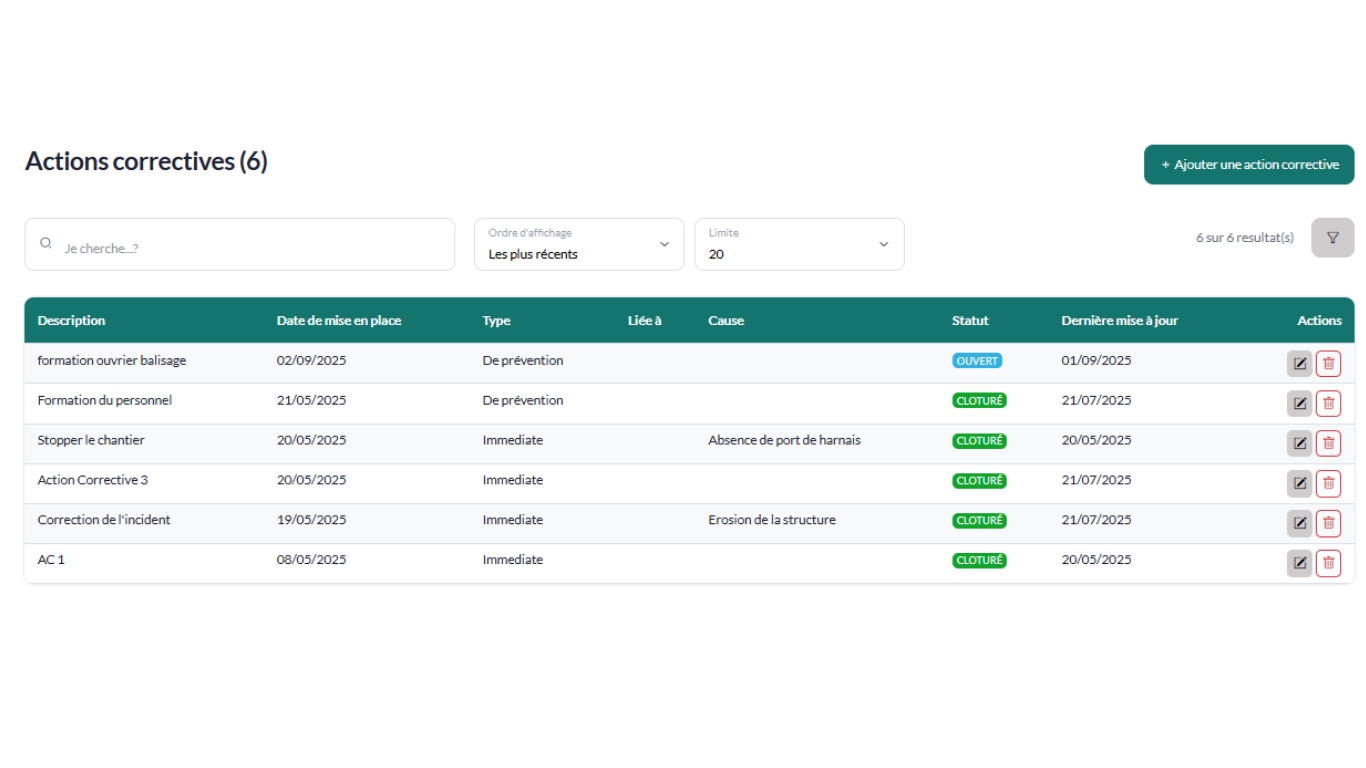Delete the 'formation ouvrier balisage' action
1366x768 pixels.
pos(1328,364)
